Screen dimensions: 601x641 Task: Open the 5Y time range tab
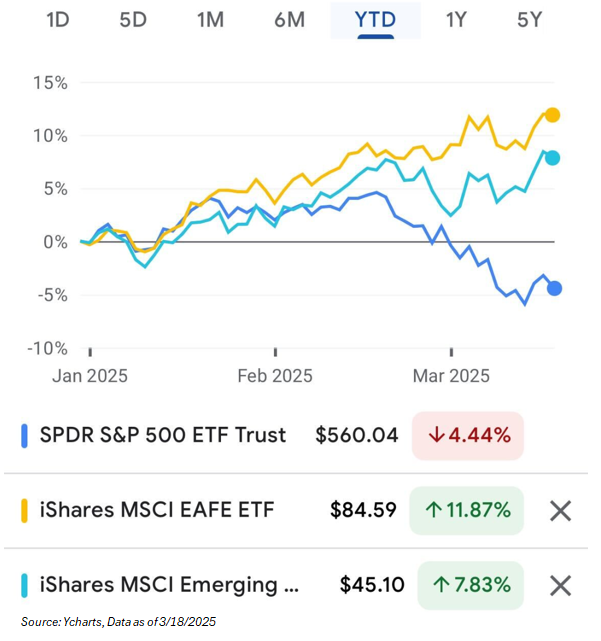532,19
